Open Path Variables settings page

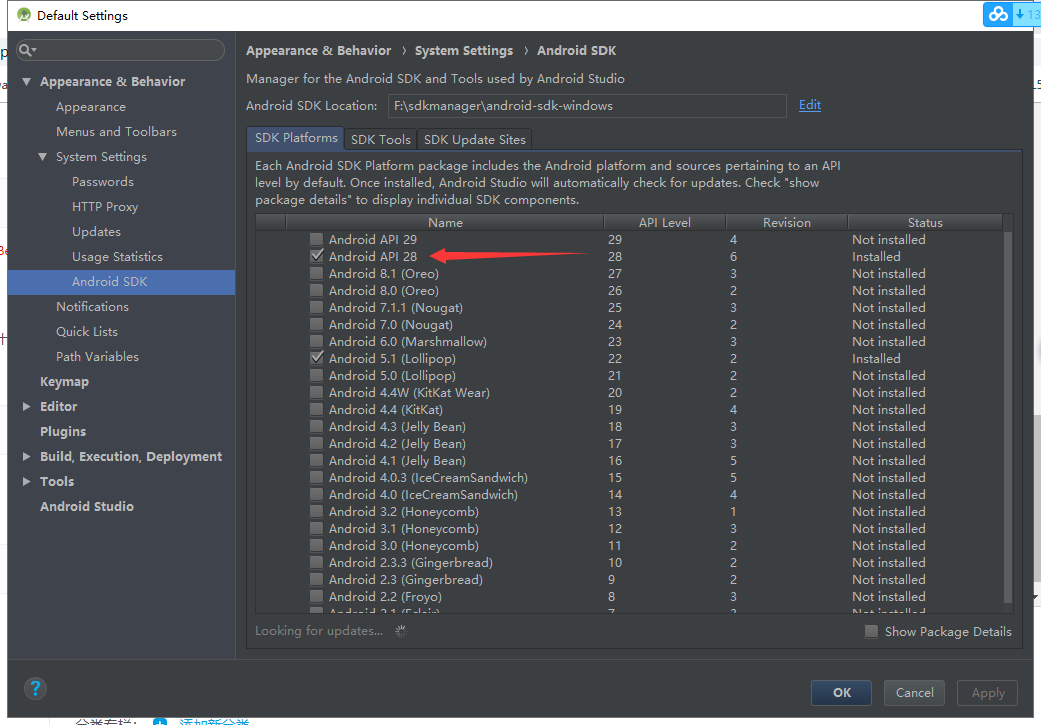point(98,357)
